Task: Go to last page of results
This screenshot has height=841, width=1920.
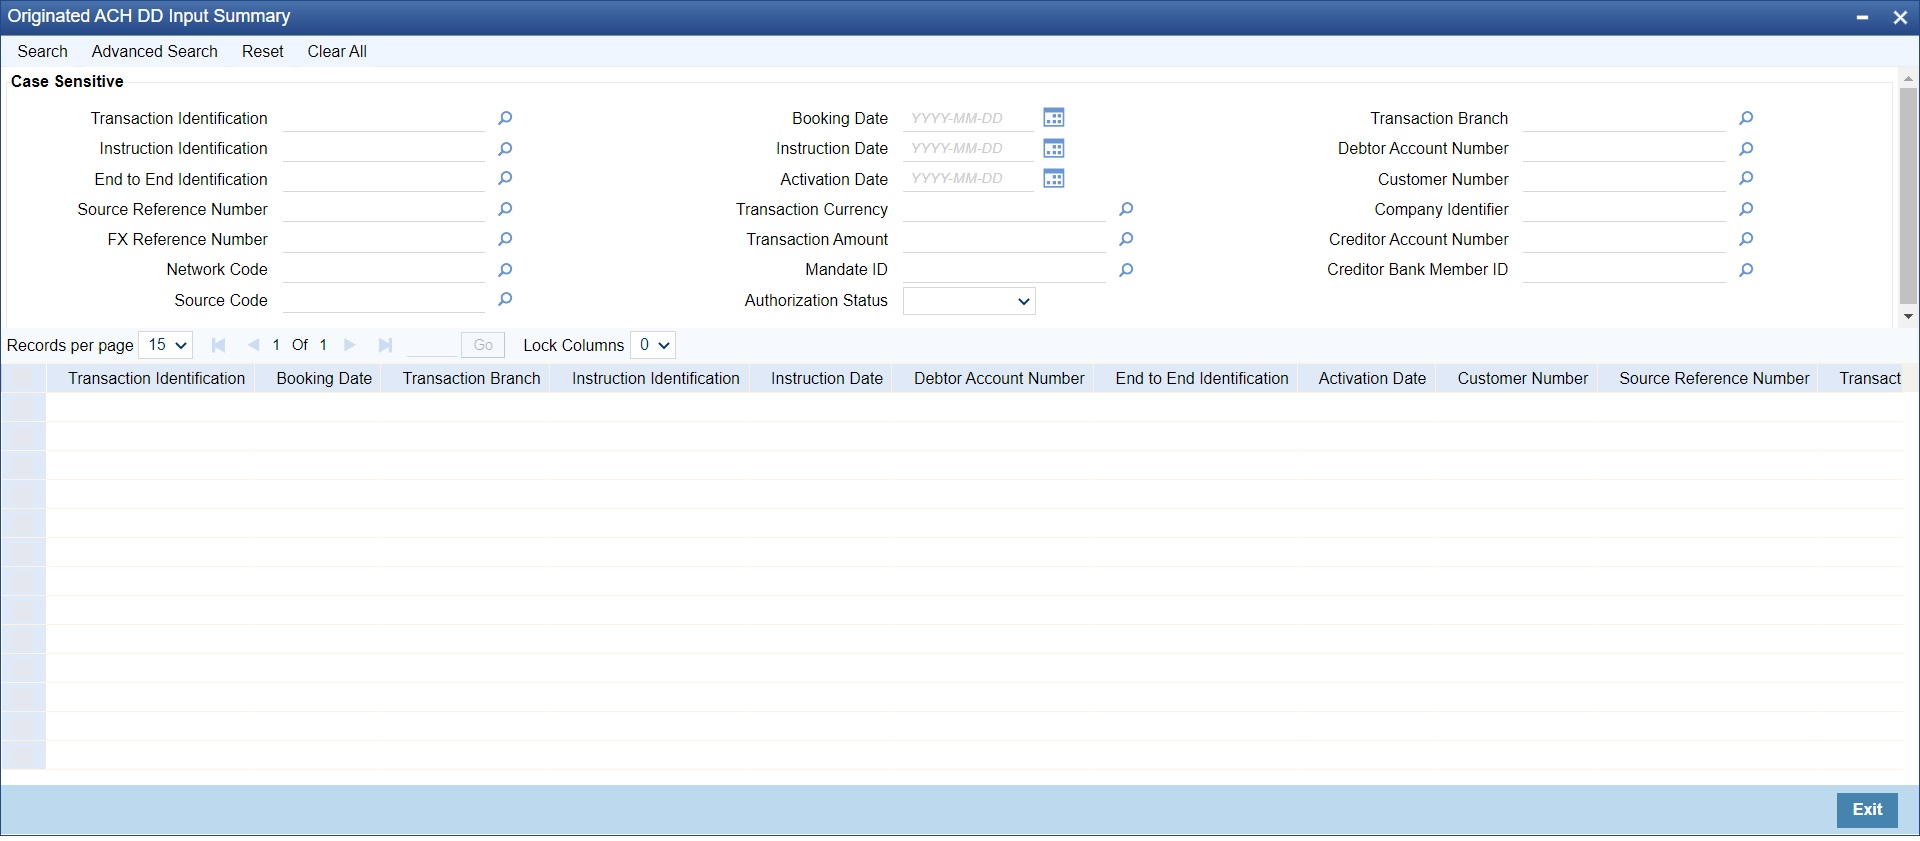Action: pos(385,345)
